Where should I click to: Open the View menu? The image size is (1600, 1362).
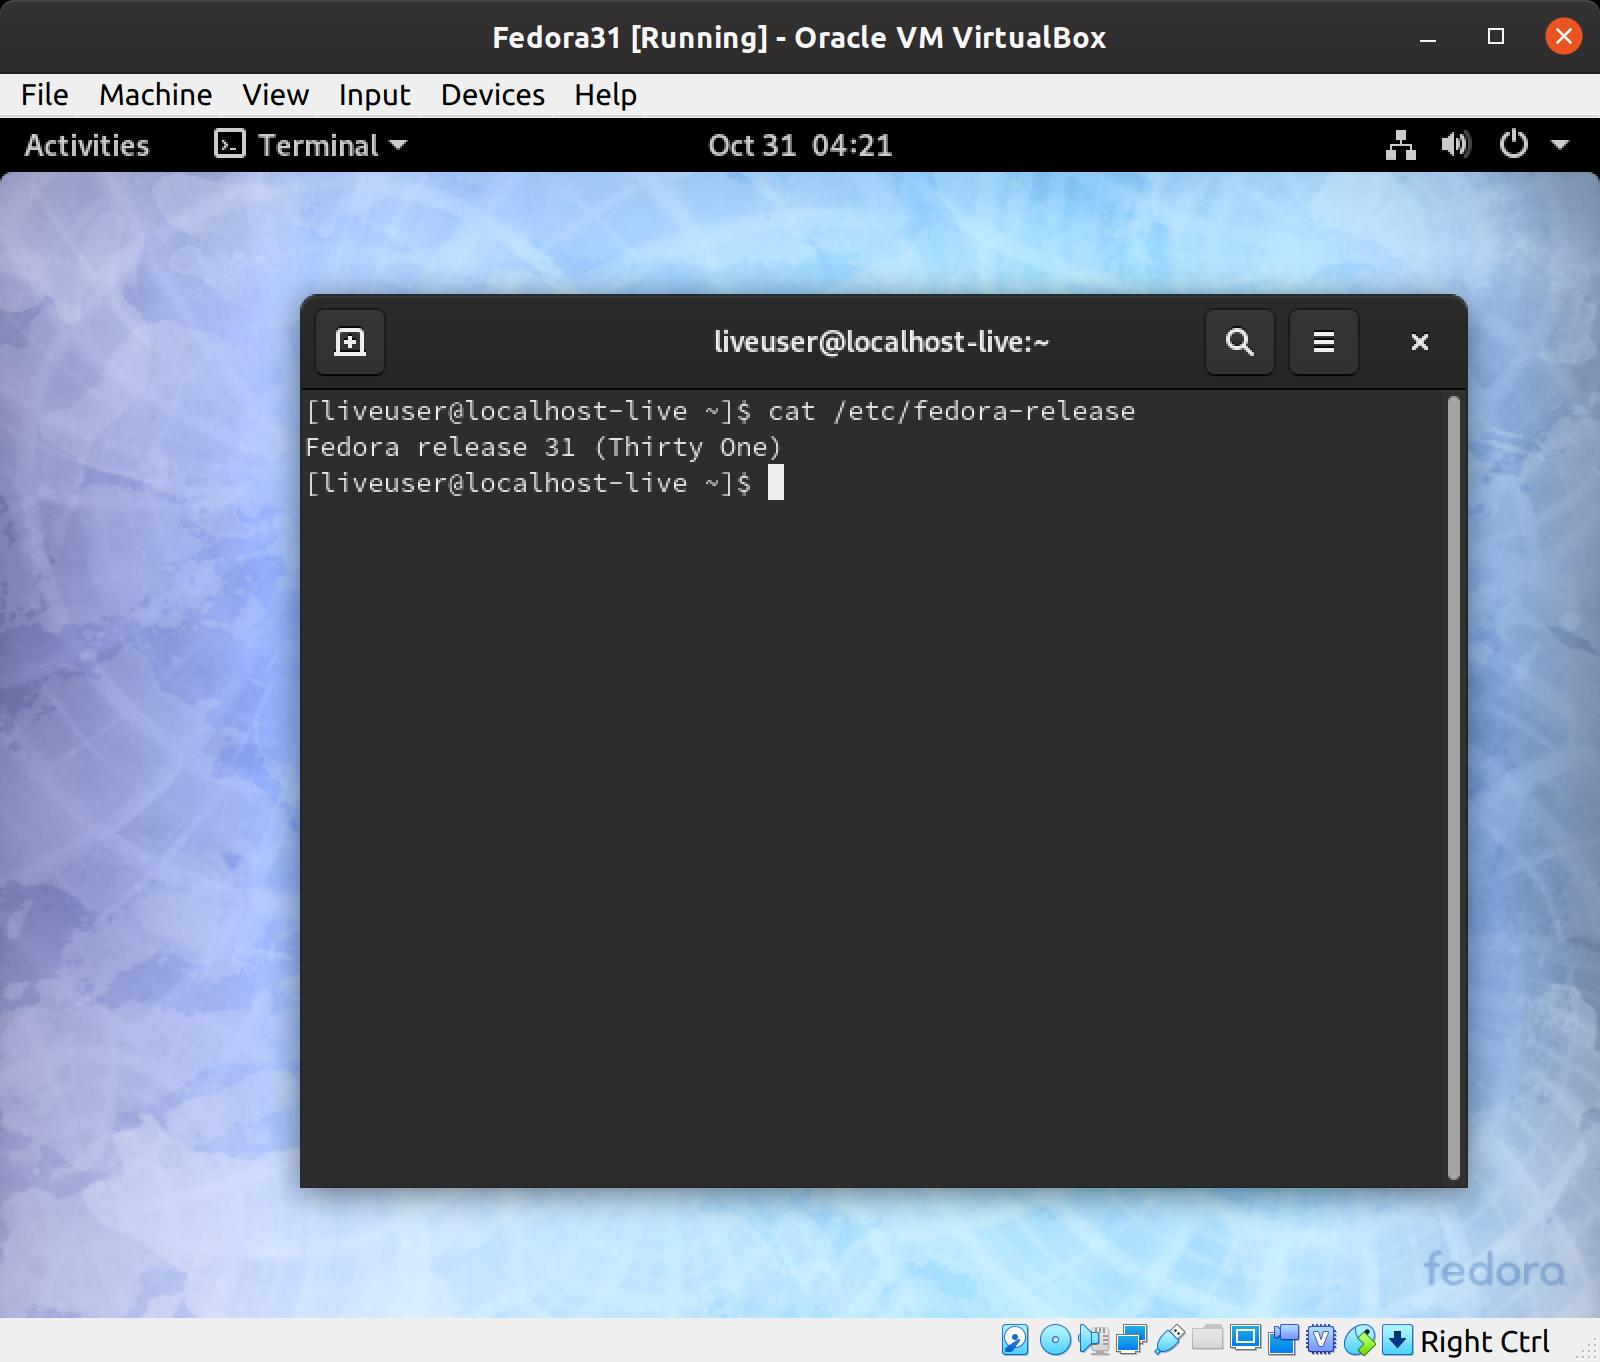click(x=276, y=95)
